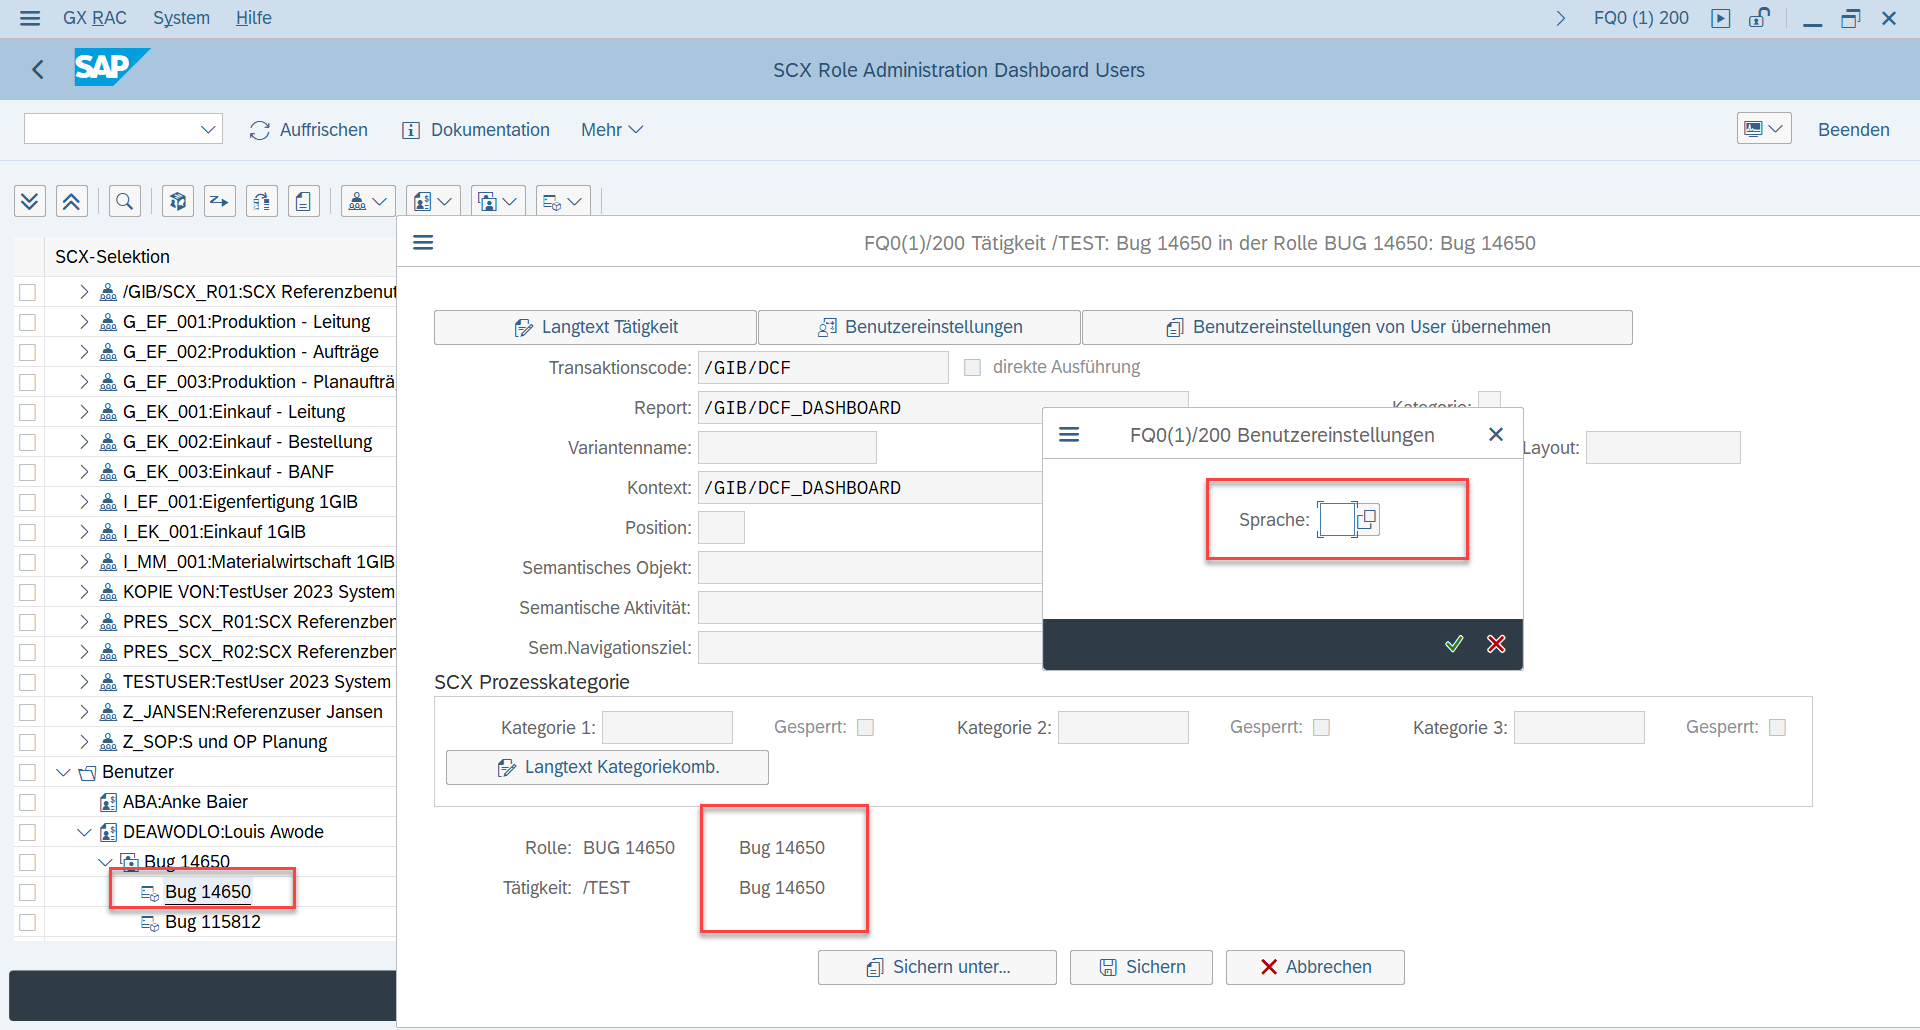The height and width of the screenshot is (1030, 1920).
Task: Tick Gesperrt checkbox next to Kategorie 1
Action: tap(866, 728)
